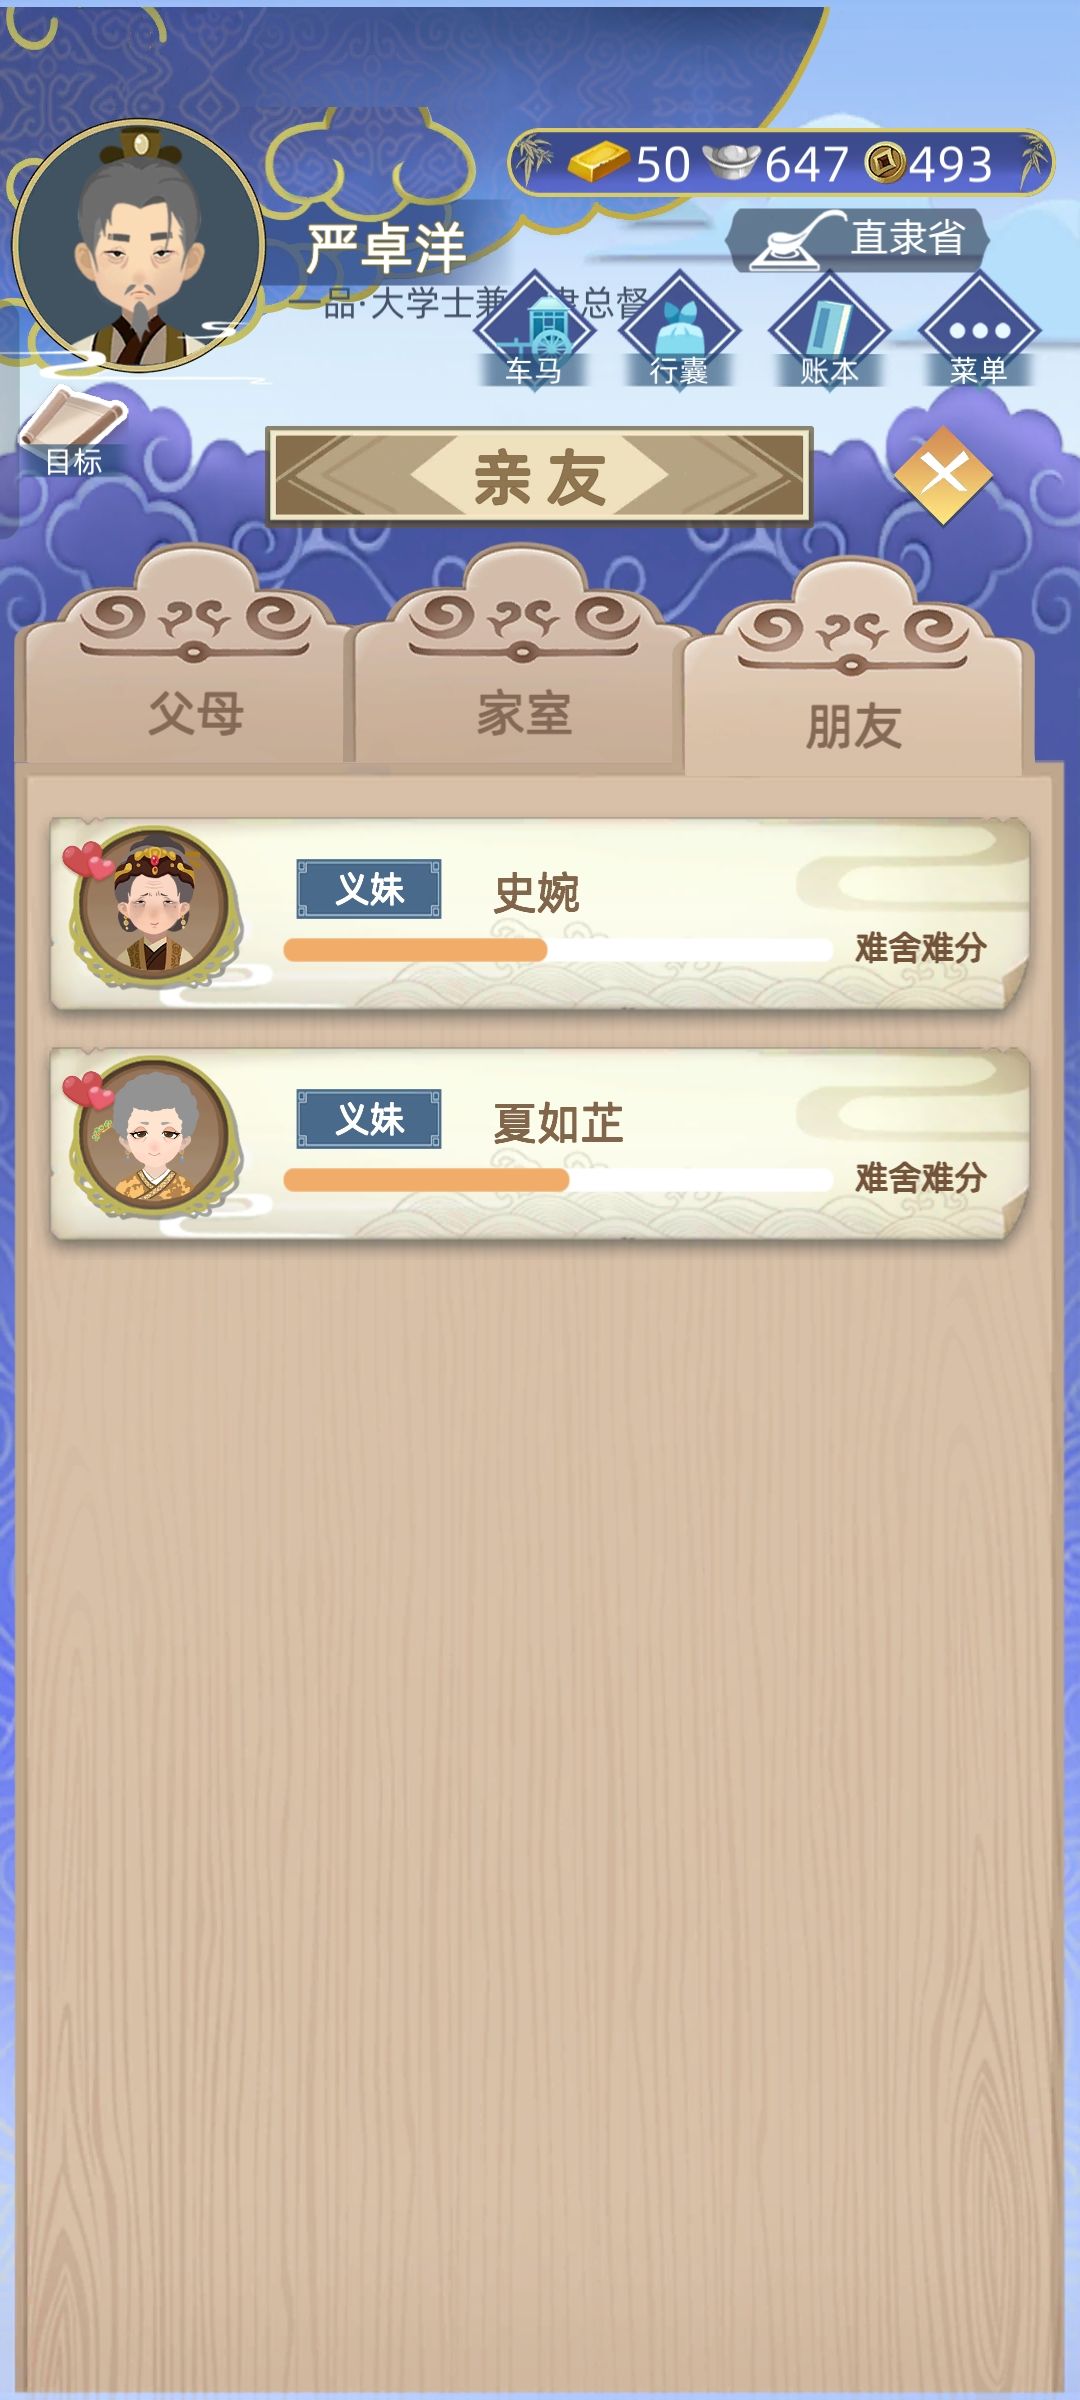Click the 难舍难分 label on 史婉's card
This screenshot has height=2400, width=1080.
coord(921,948)
